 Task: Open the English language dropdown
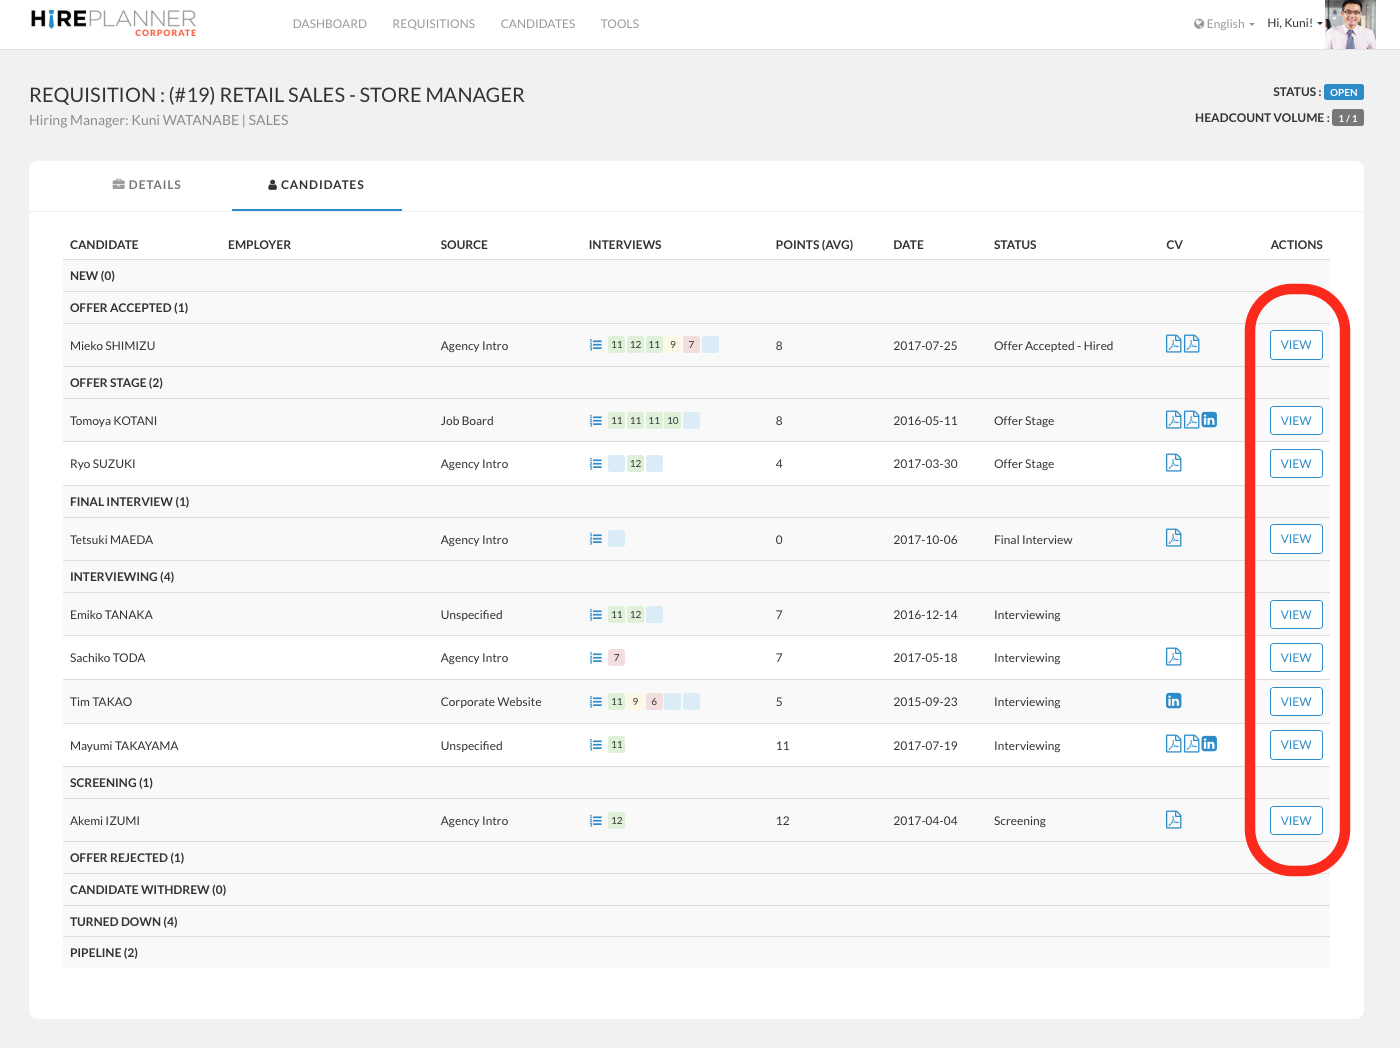(1224, 24)
